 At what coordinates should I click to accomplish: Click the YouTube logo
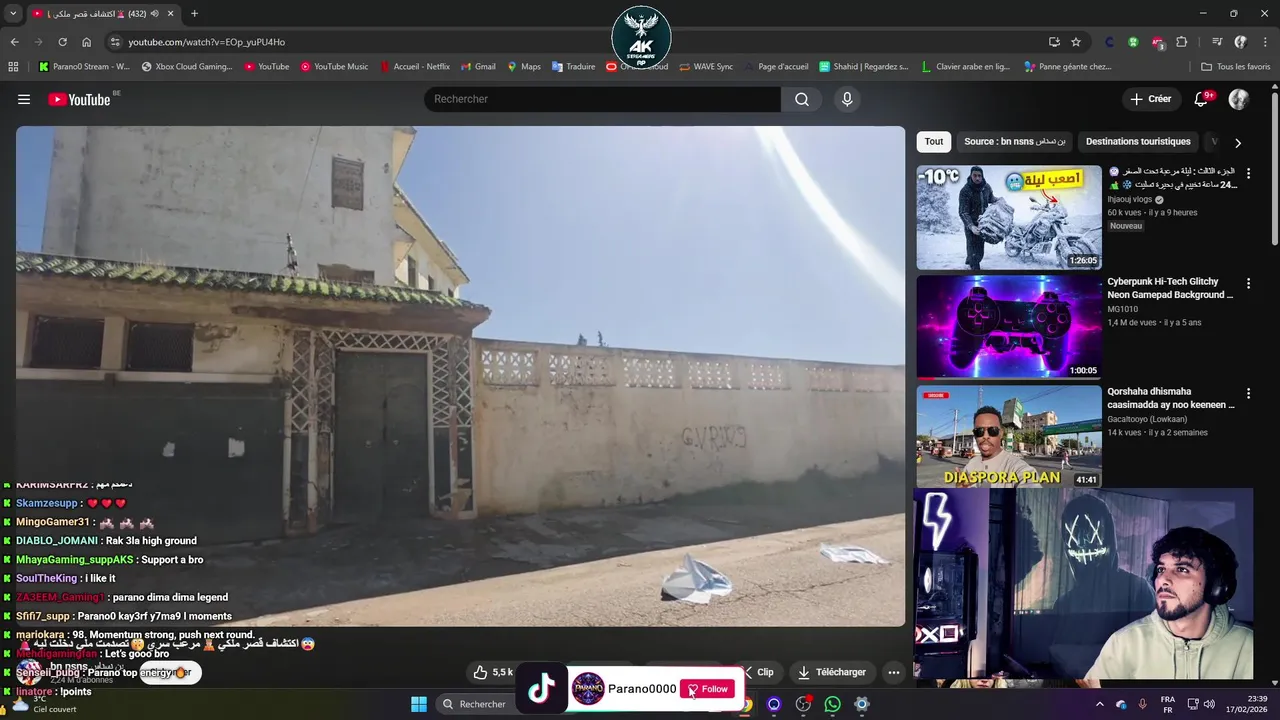(x=79, y=99)
